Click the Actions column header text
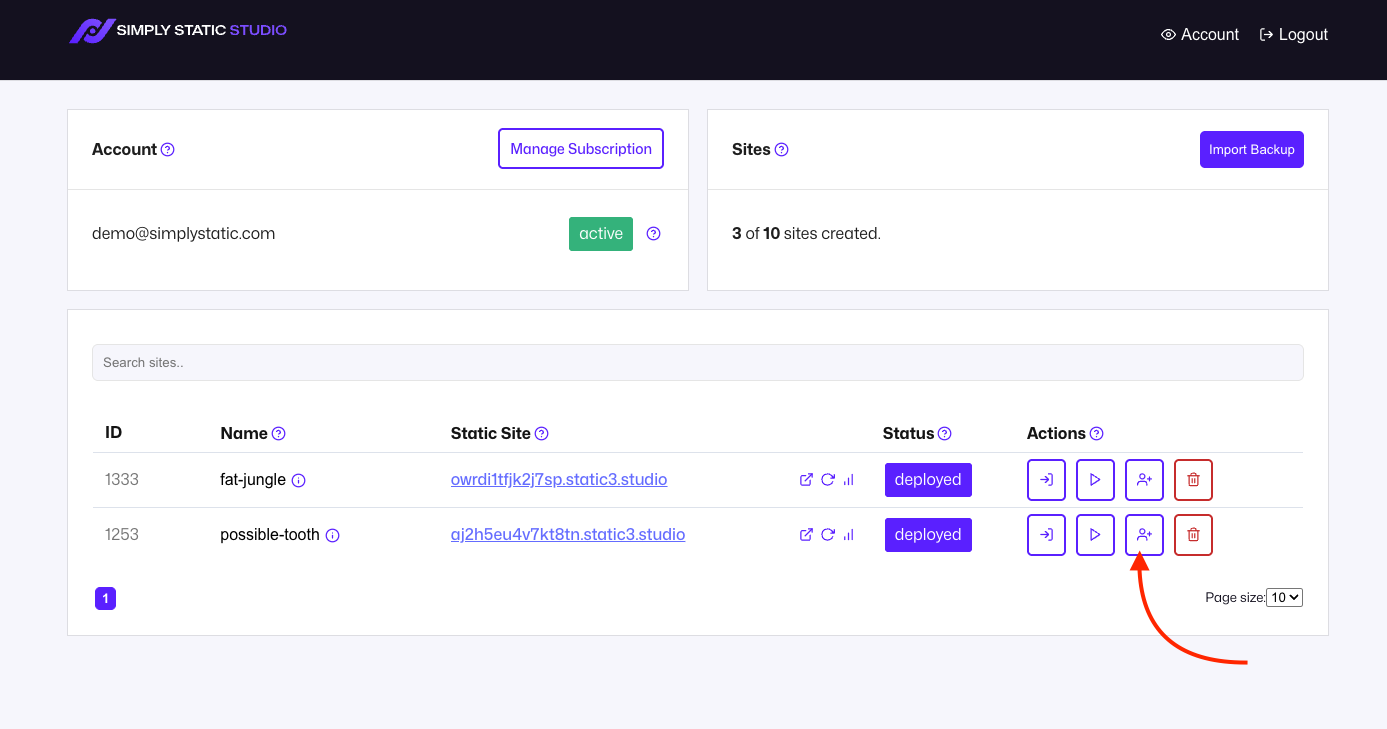The image size is (1387, 729). [x=1056, y=433]
